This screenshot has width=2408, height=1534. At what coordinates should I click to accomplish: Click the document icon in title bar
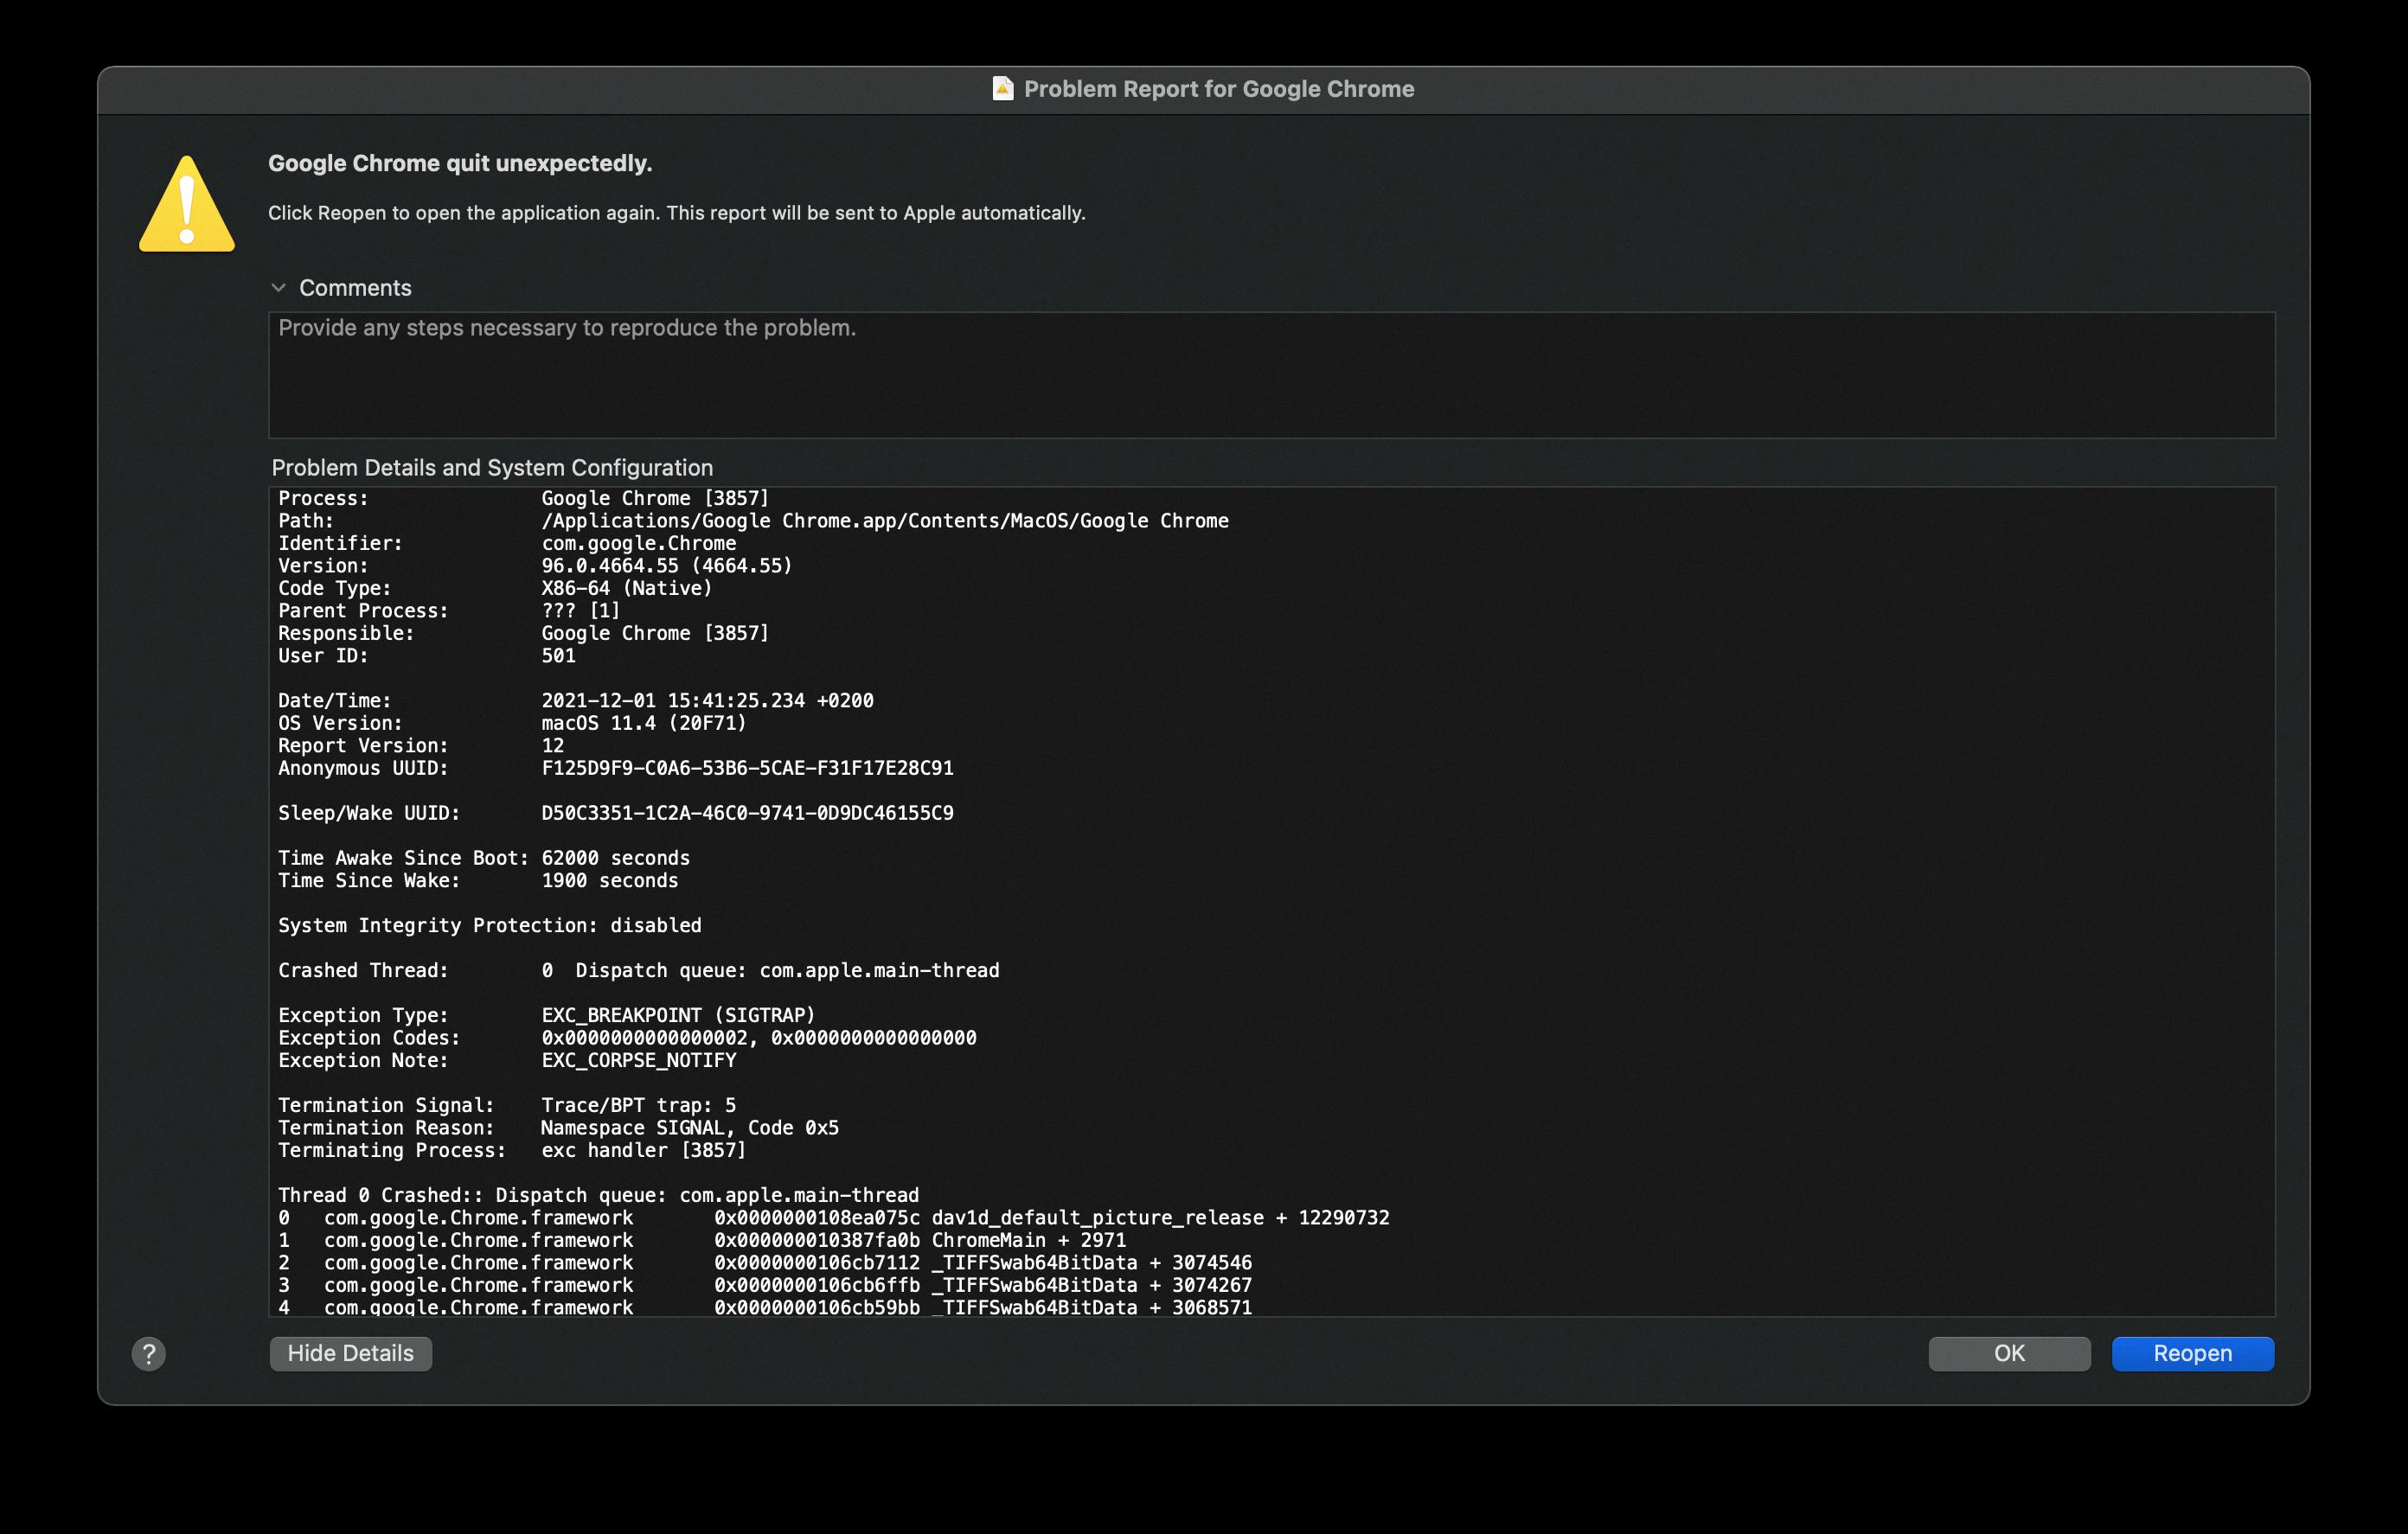click(1002, 89)
